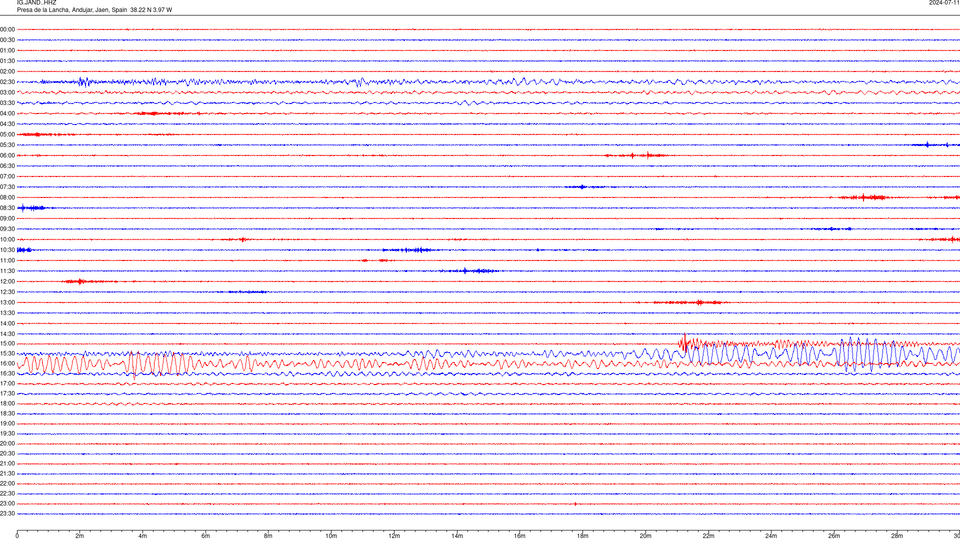Click the 03:30 row time label
This screenshot has width=960, height=540.
point(7,103)
